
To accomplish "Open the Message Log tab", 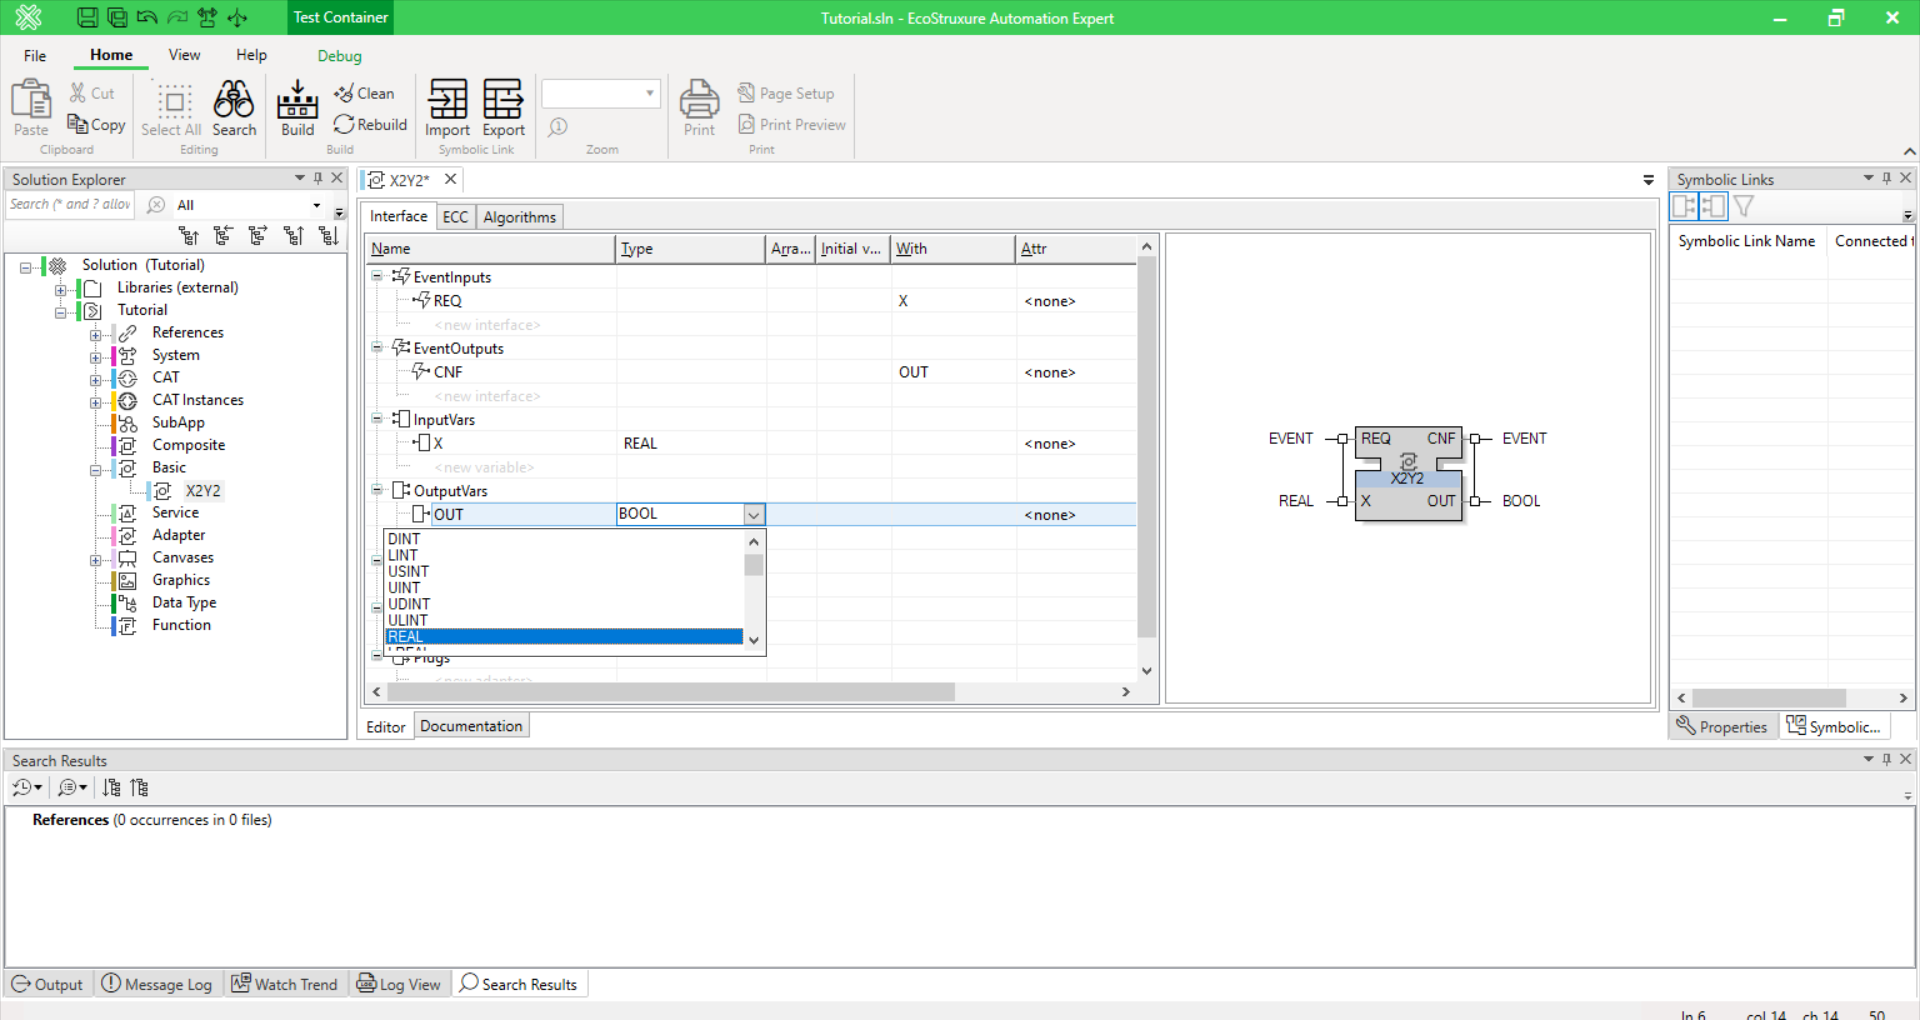I will coord(157,984).
